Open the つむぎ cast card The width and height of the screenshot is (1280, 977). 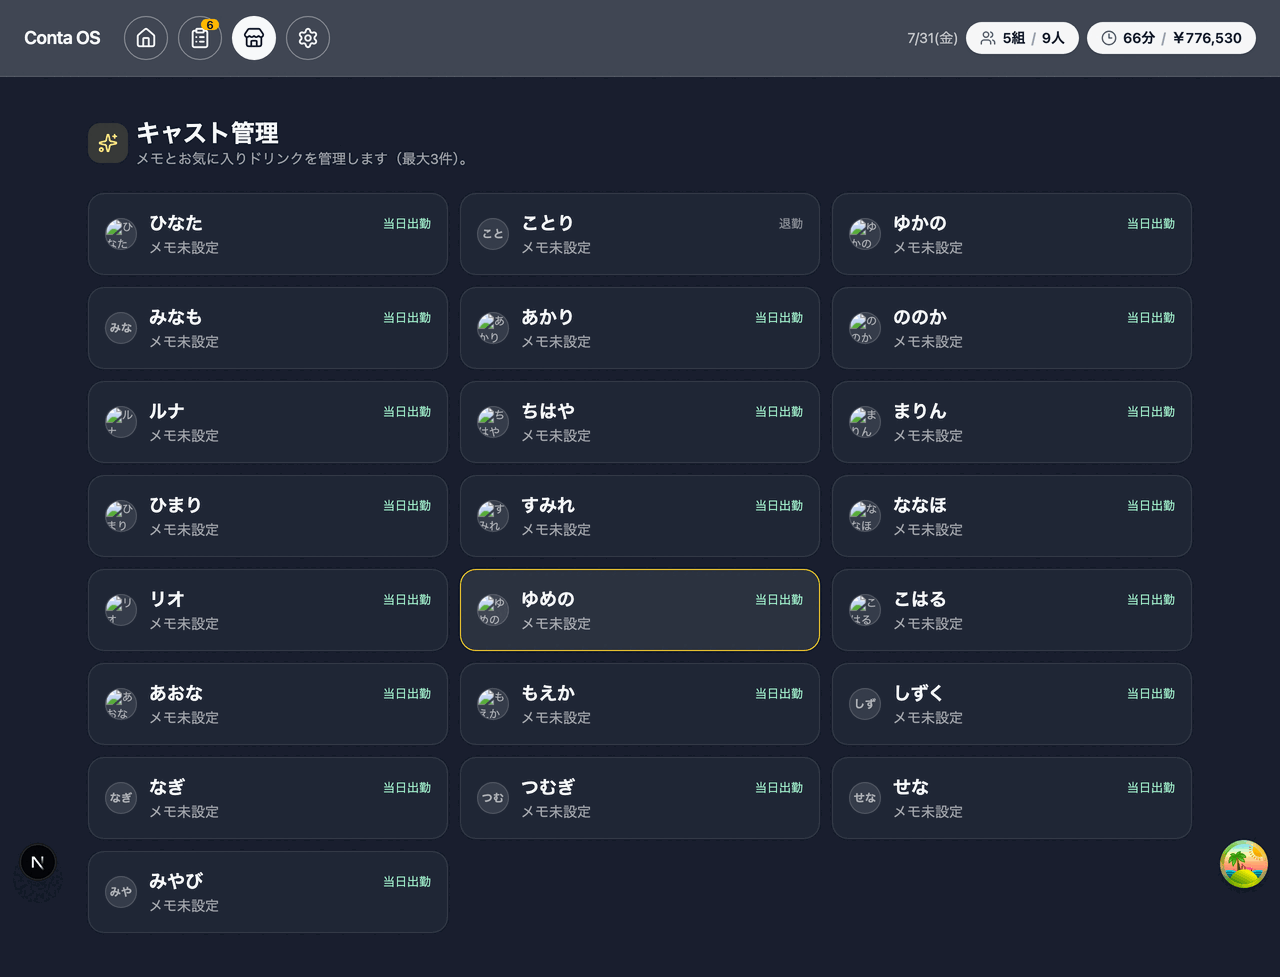pos(640,798)
